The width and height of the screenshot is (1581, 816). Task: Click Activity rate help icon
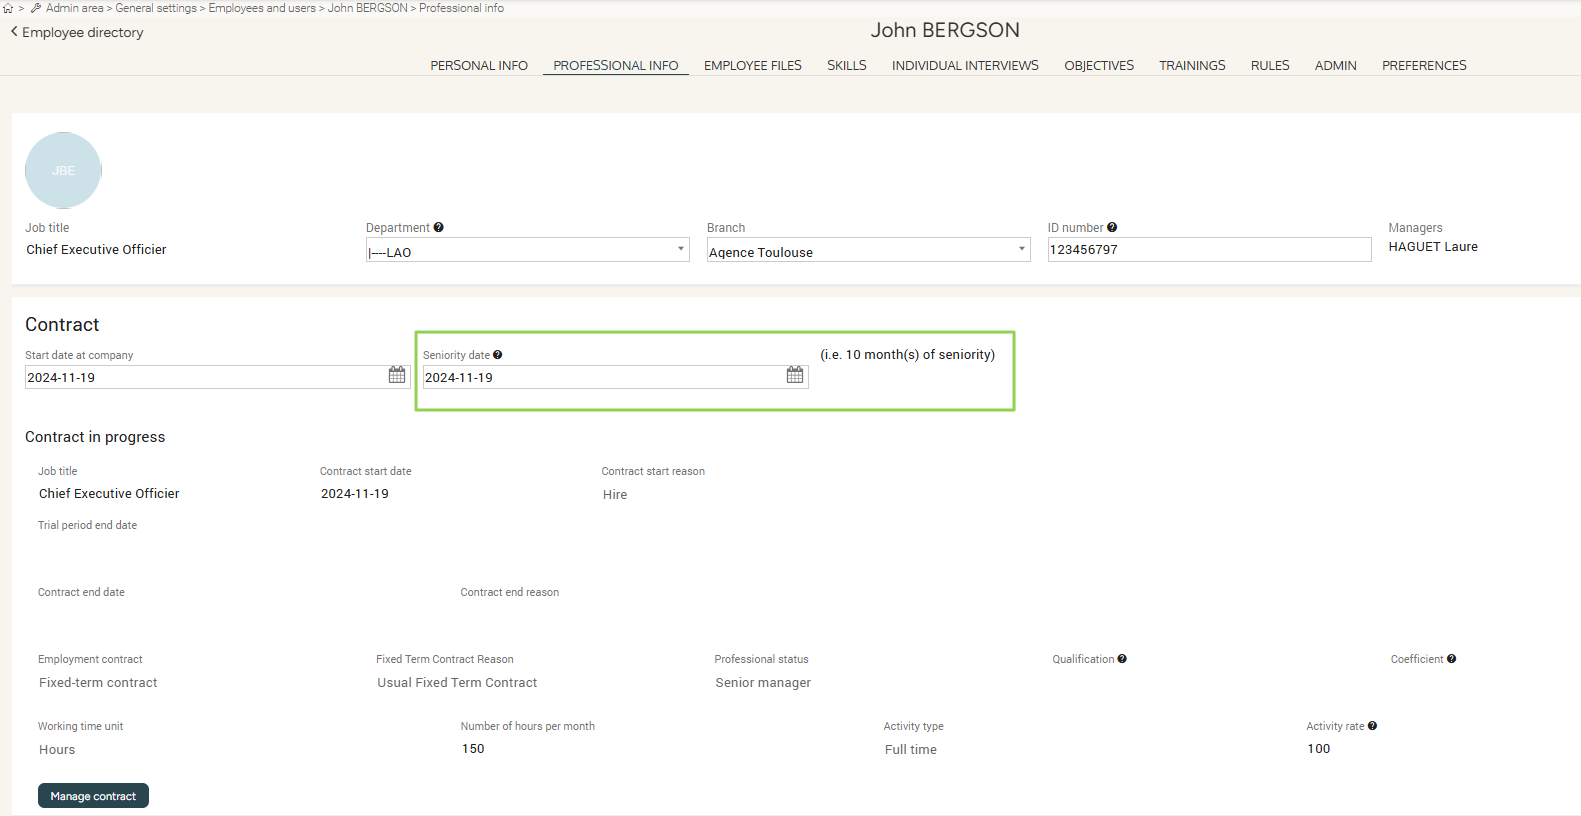[1372, 726]
